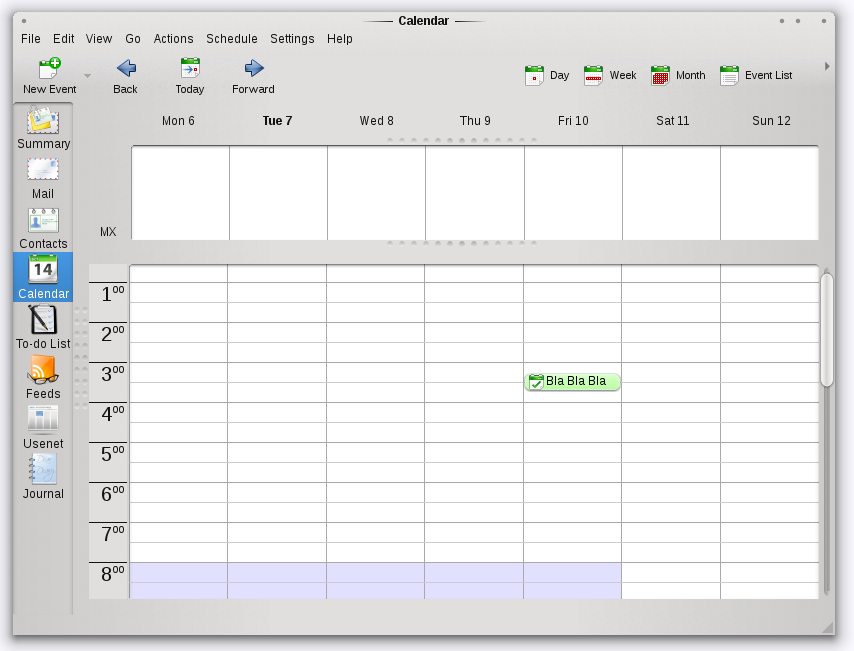The image size is (854, 651).
Task: Click the Mon 6 day header
Action: 178,121
